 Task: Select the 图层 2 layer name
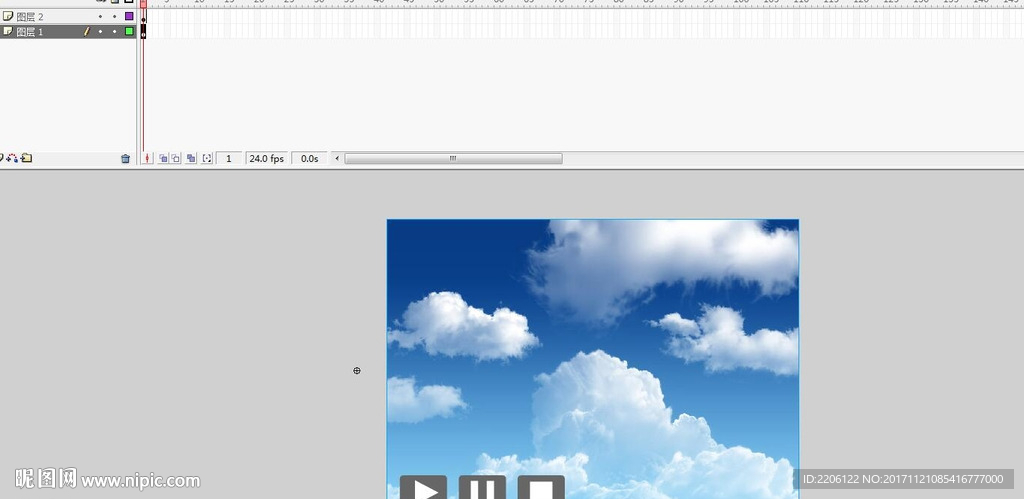tap(29, 16)
